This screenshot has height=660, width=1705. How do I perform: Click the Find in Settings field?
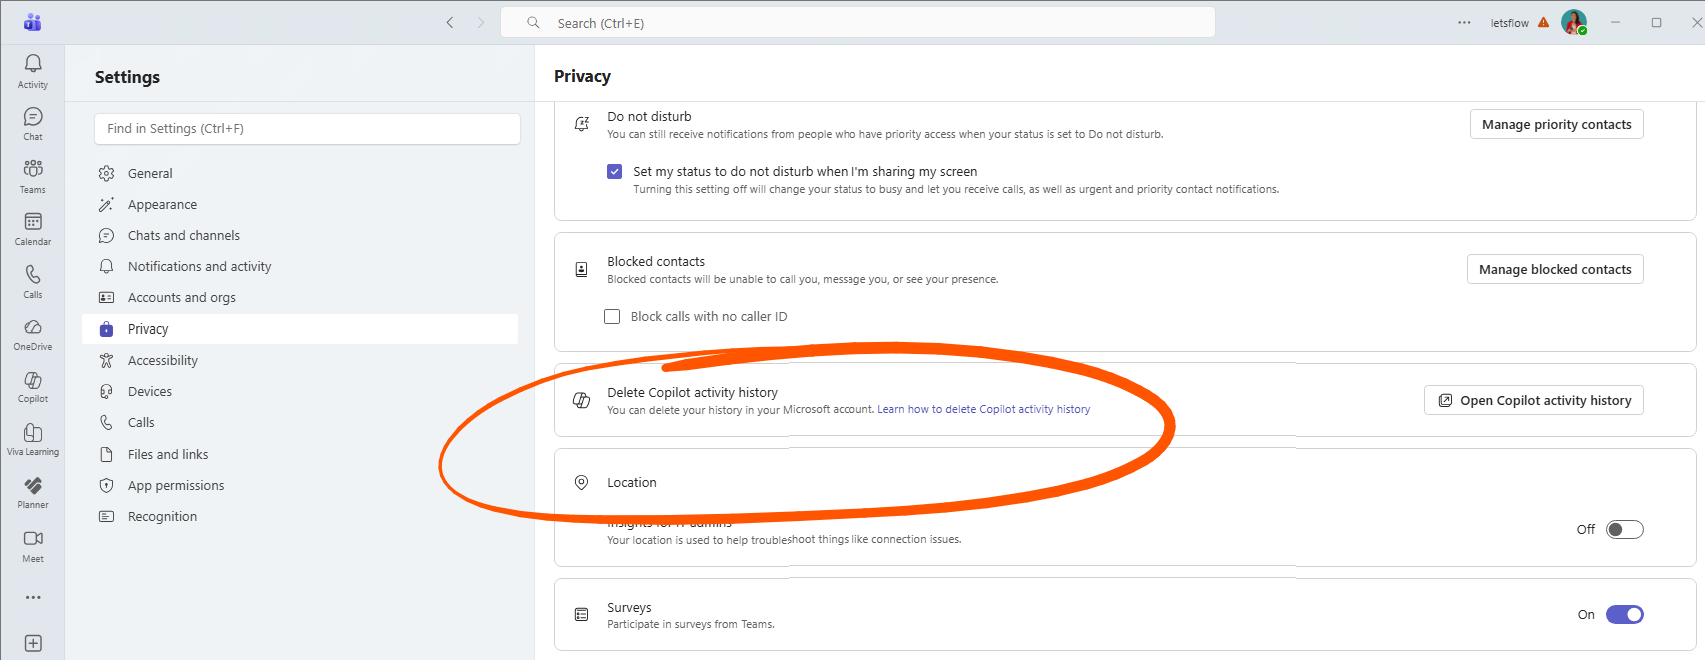click(307, 129)
